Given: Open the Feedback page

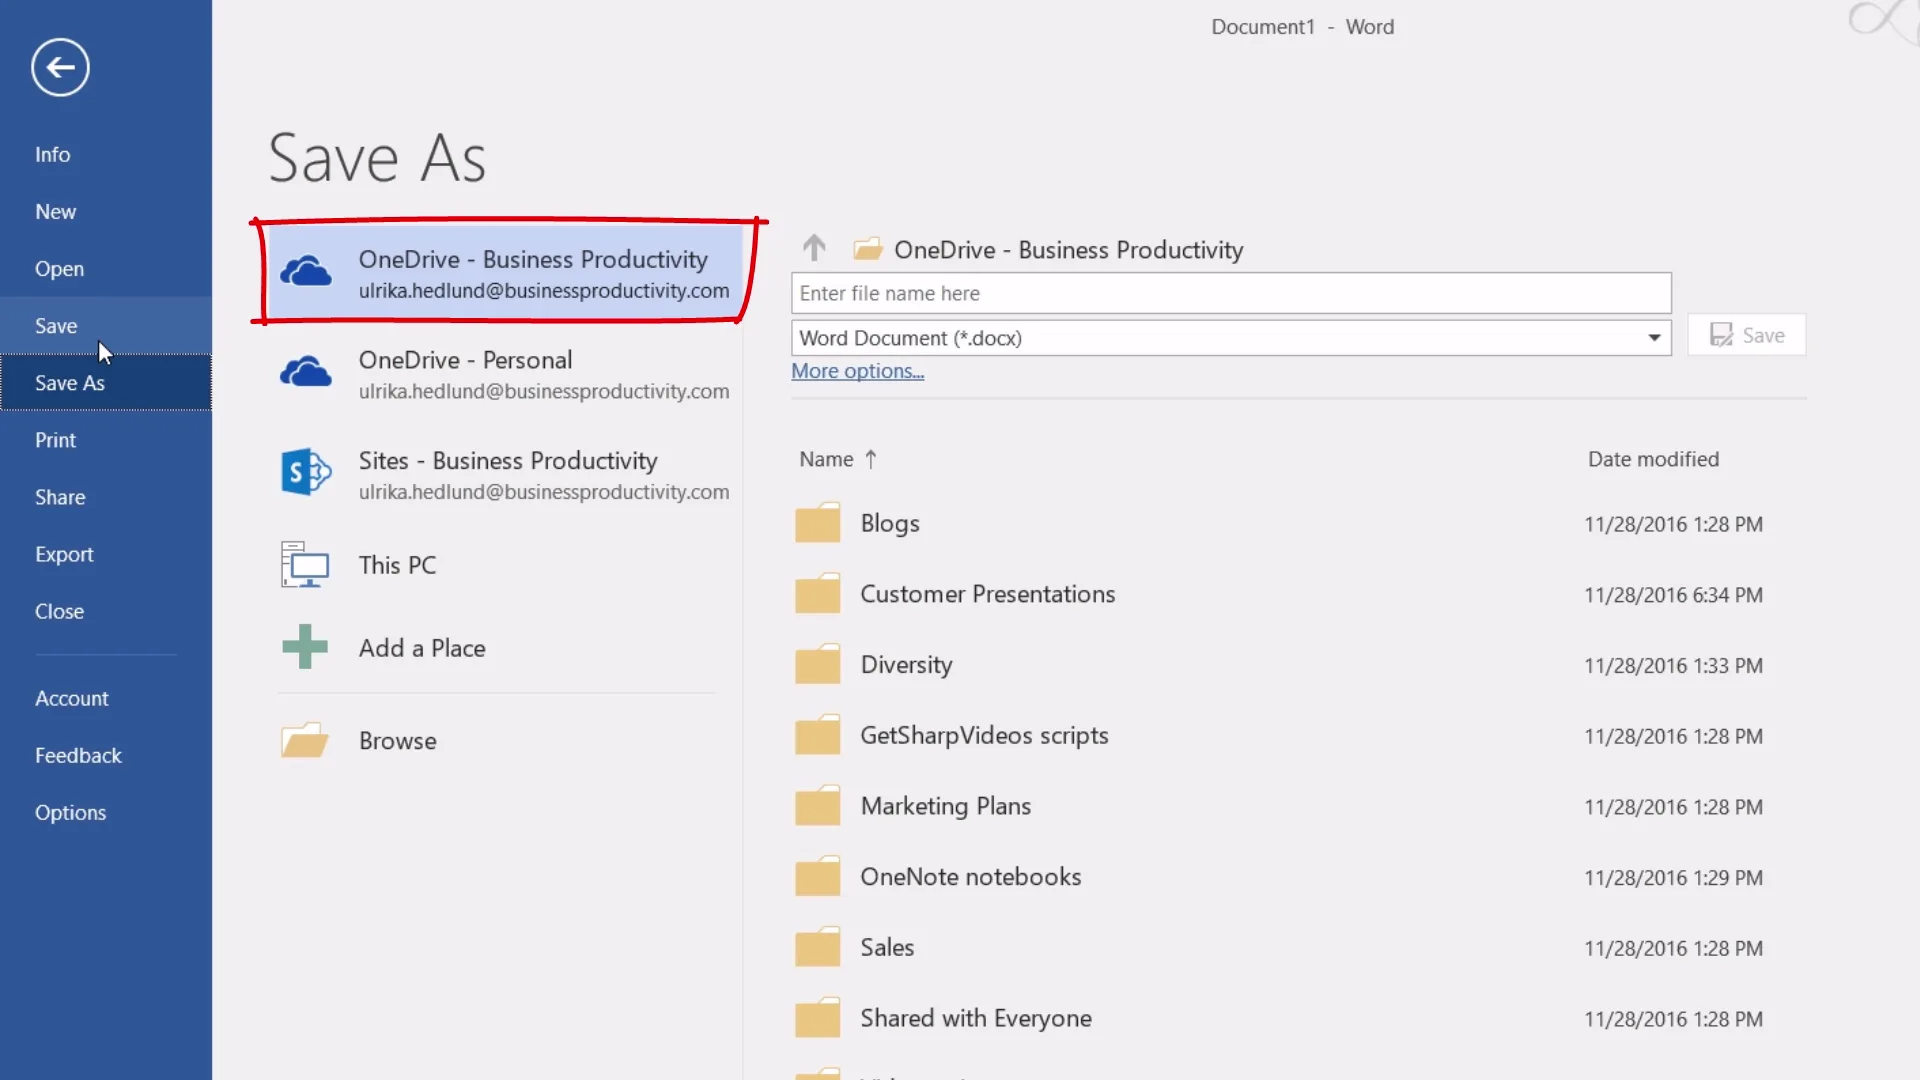Looking at the screenshot, I should pyautogui.click(x=106, y=755).
